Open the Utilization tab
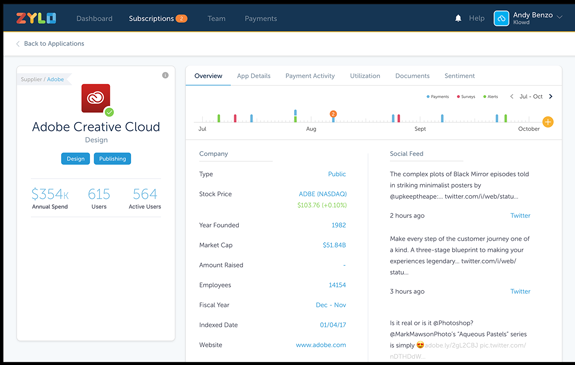 pos(365,76)
